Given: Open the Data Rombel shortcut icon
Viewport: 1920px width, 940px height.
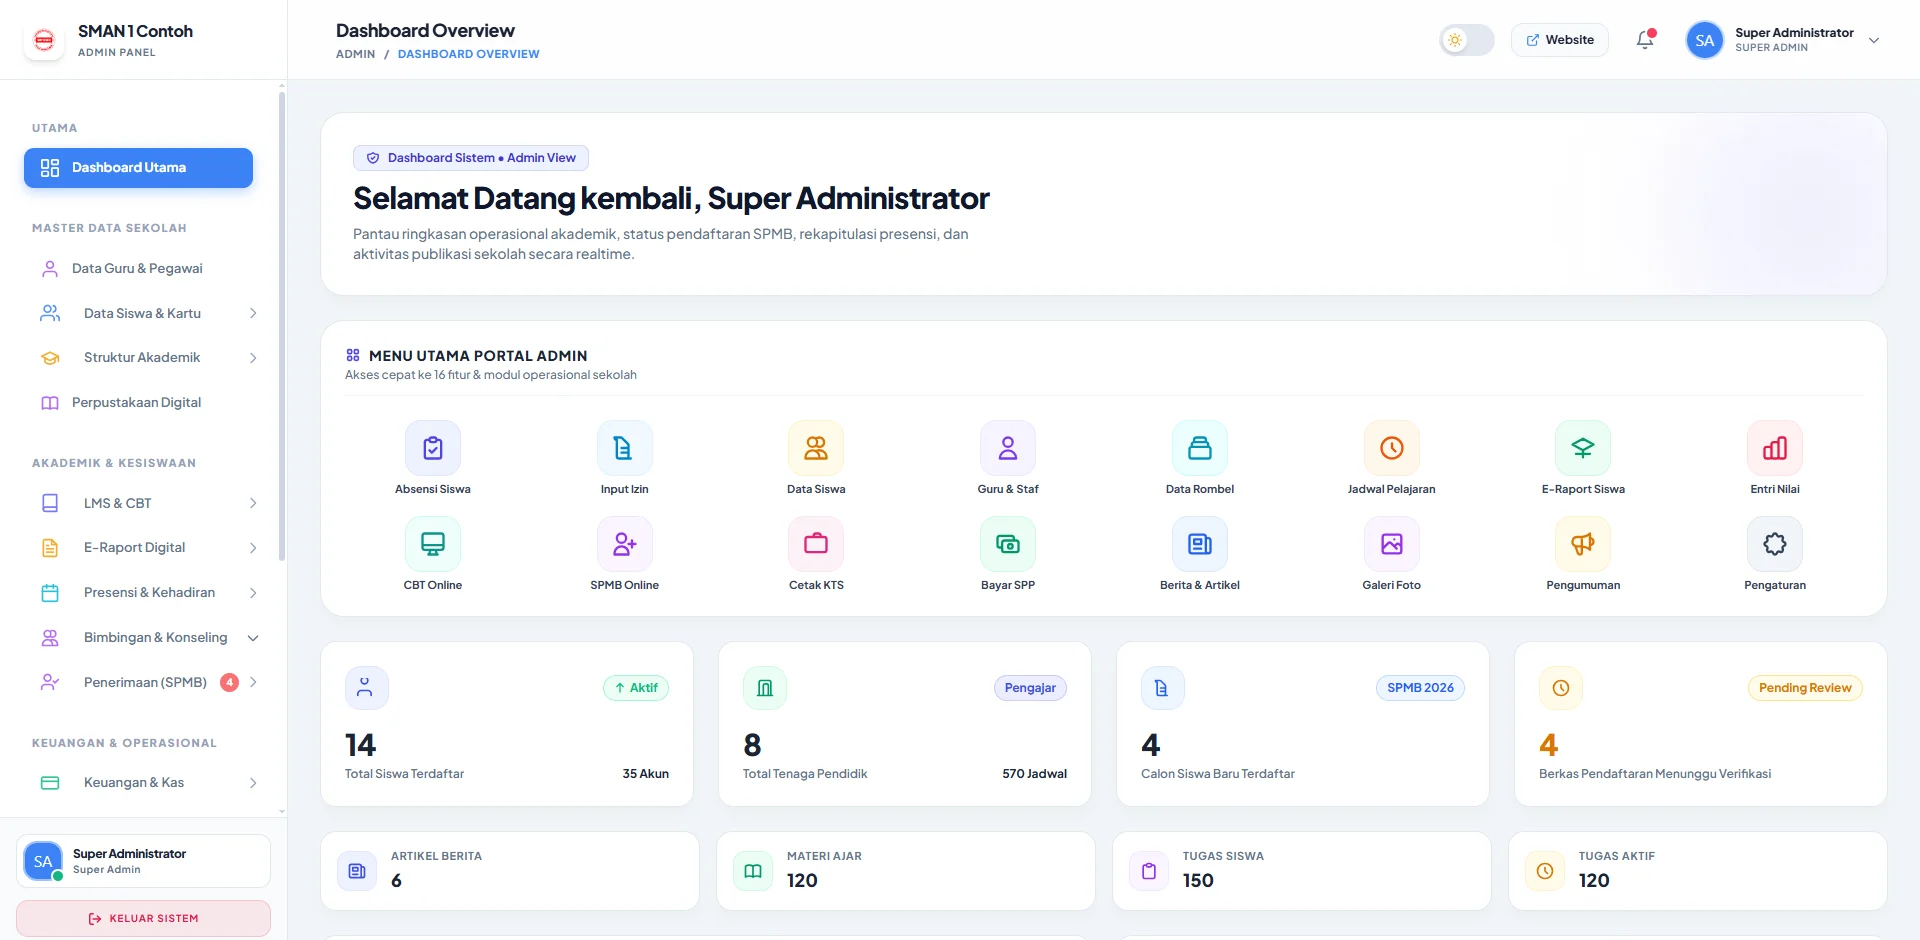Looking at the screenshot, I should click(1200, 448).
